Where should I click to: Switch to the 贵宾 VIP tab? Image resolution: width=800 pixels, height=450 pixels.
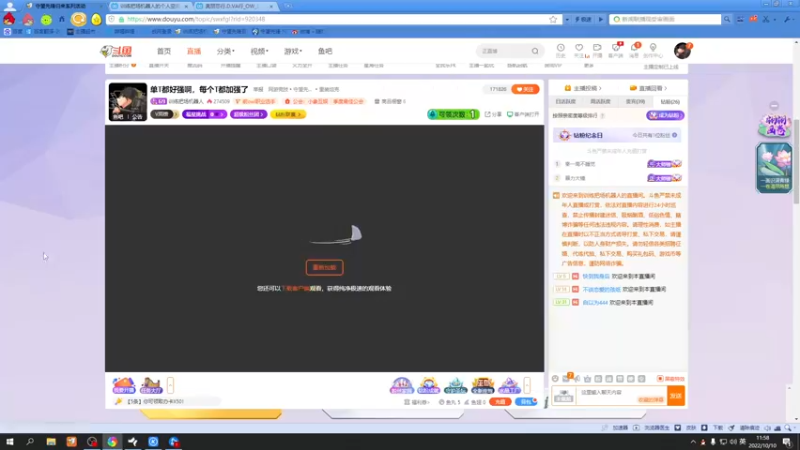635,102
